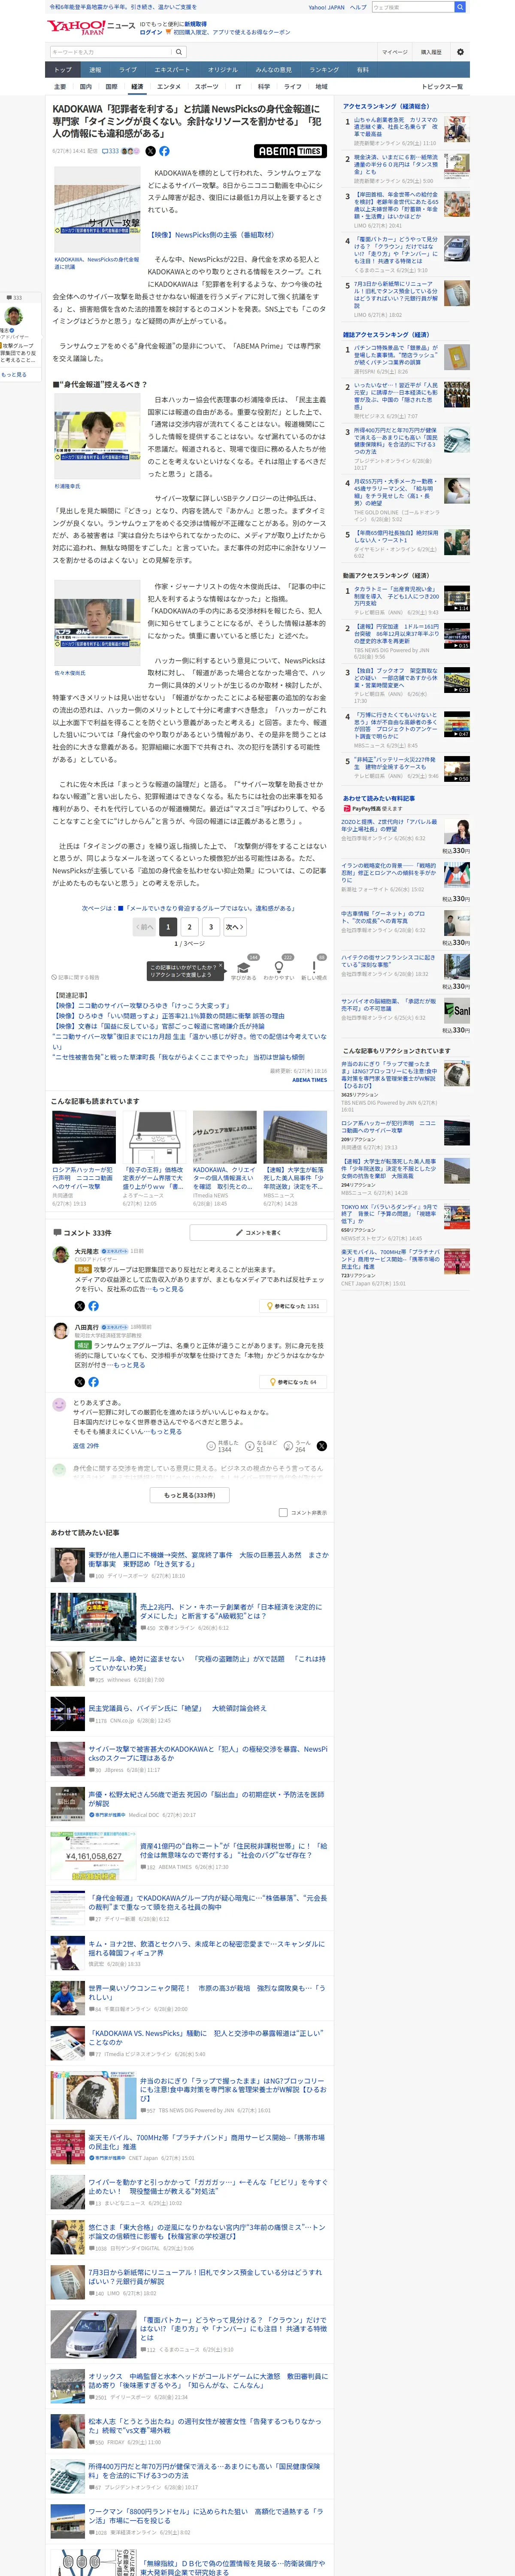515x2576 pixels.
Task: Expand the とりあえずさあ comment もっと見る
Action: [166, 1431]
